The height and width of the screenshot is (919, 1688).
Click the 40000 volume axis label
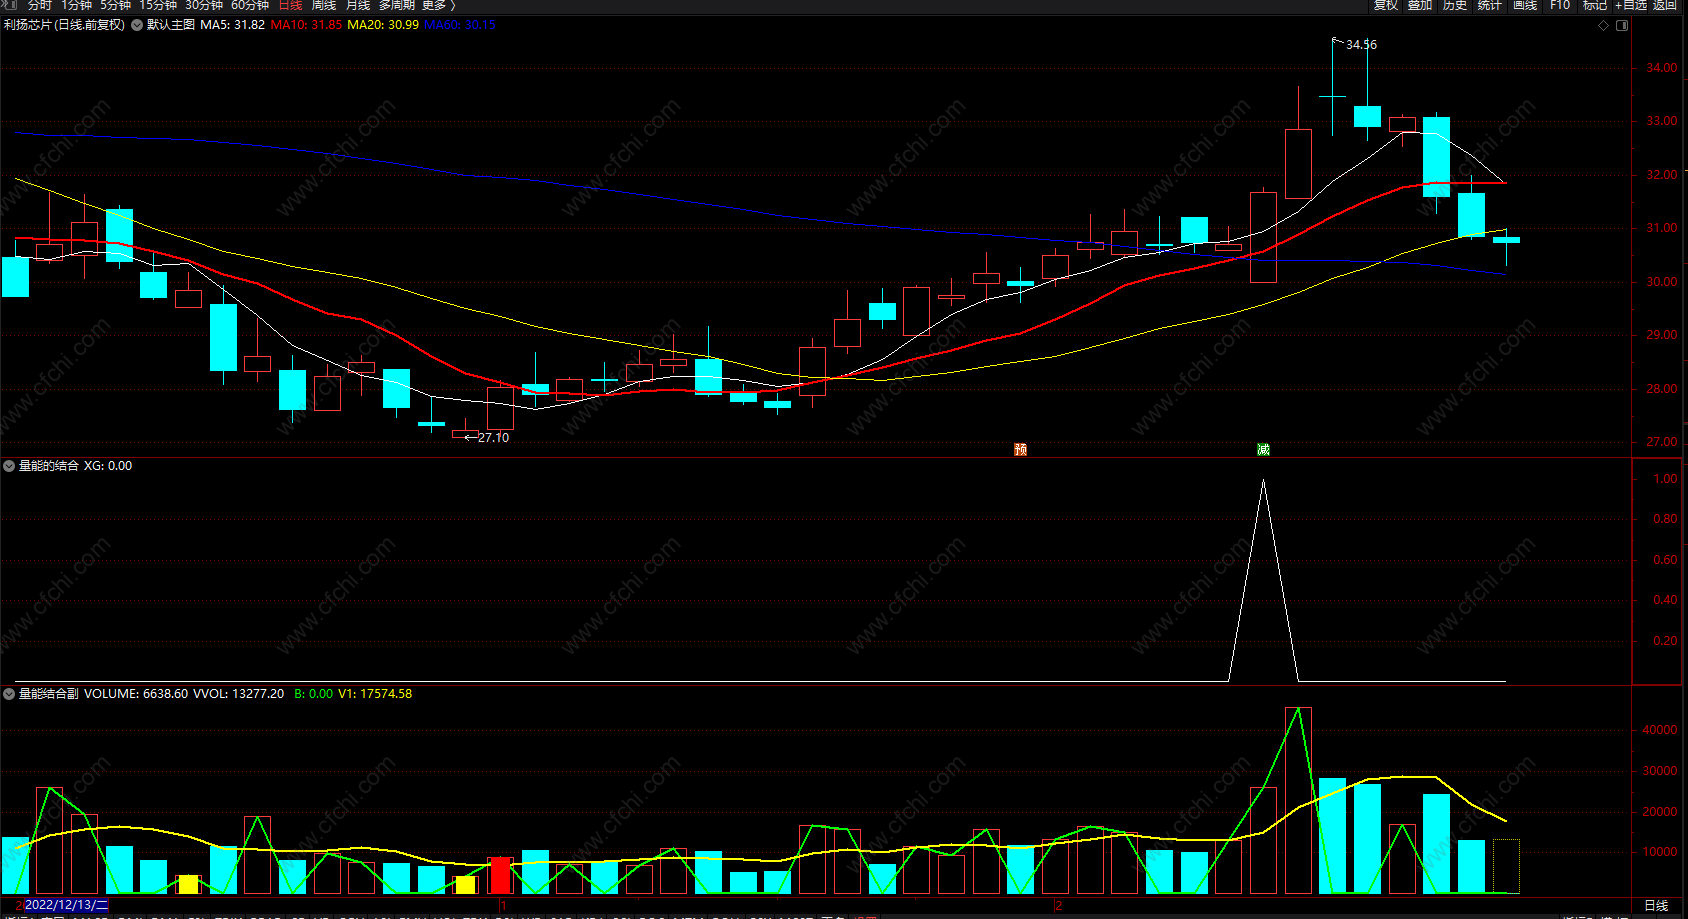pos(1660,730)
